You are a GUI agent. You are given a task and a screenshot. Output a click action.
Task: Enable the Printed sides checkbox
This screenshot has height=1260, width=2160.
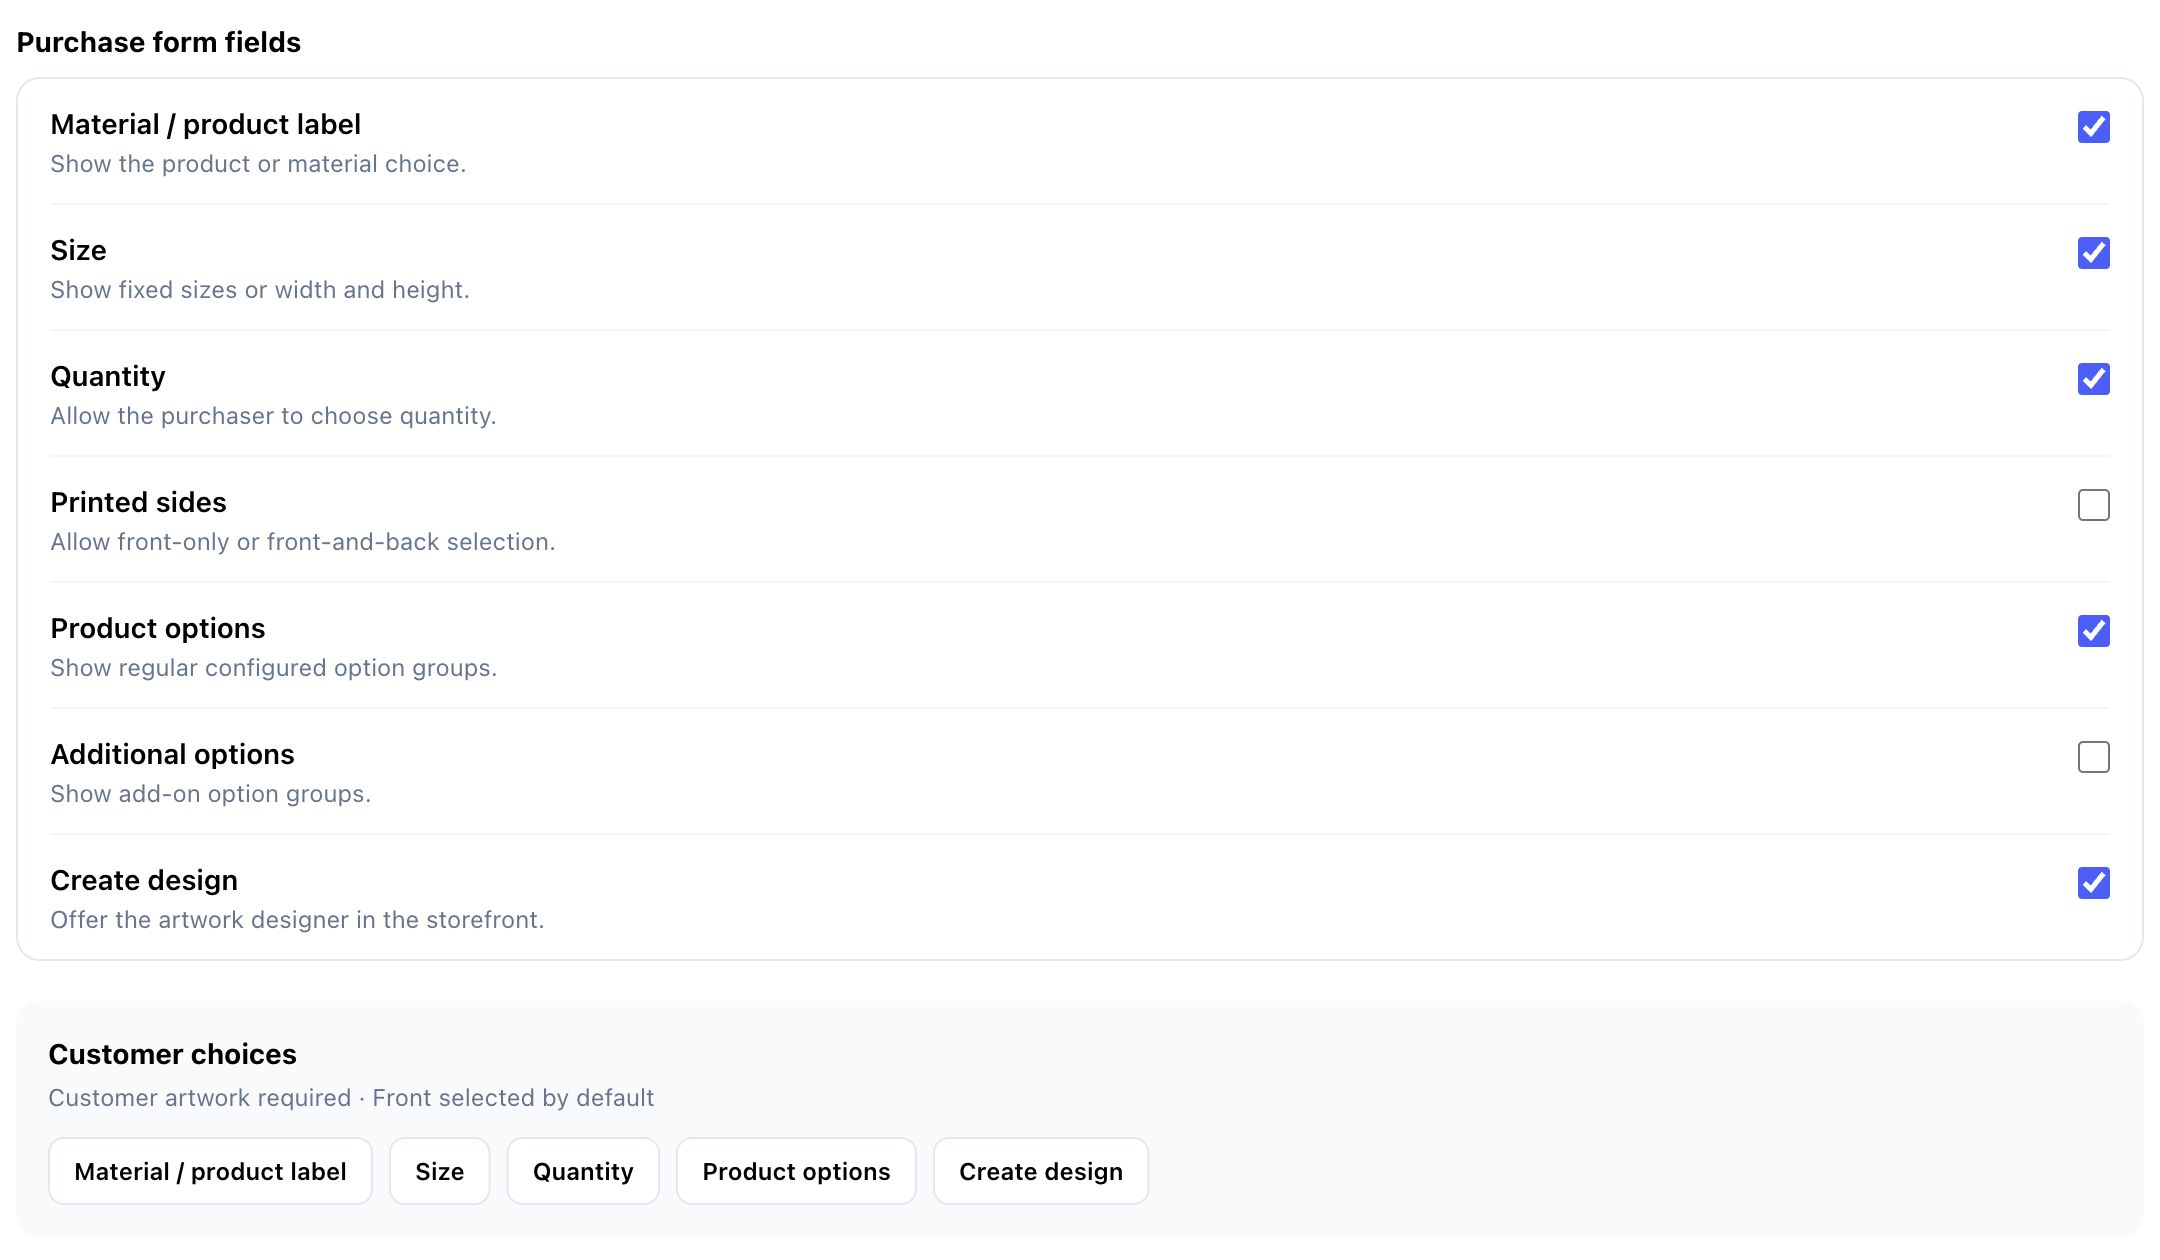pos(2093,505)
